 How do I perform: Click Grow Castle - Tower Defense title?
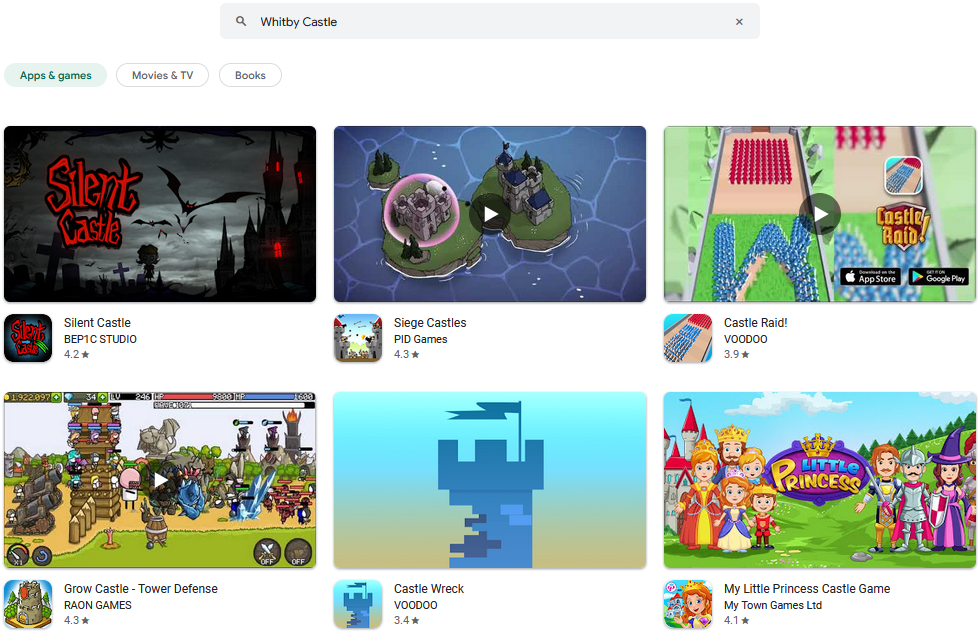[140, 589]
